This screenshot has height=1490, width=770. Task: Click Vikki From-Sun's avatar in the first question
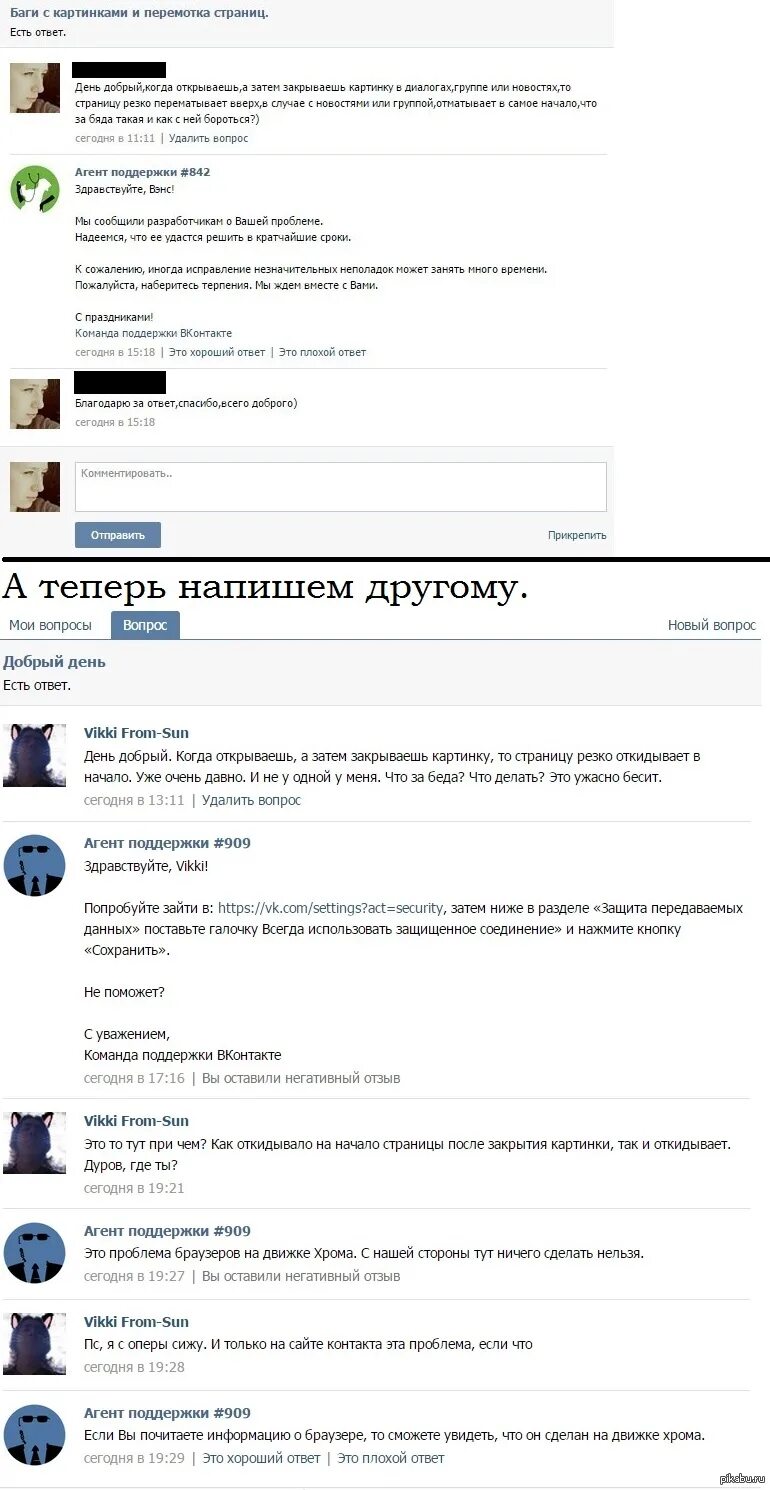coord(34,755)
